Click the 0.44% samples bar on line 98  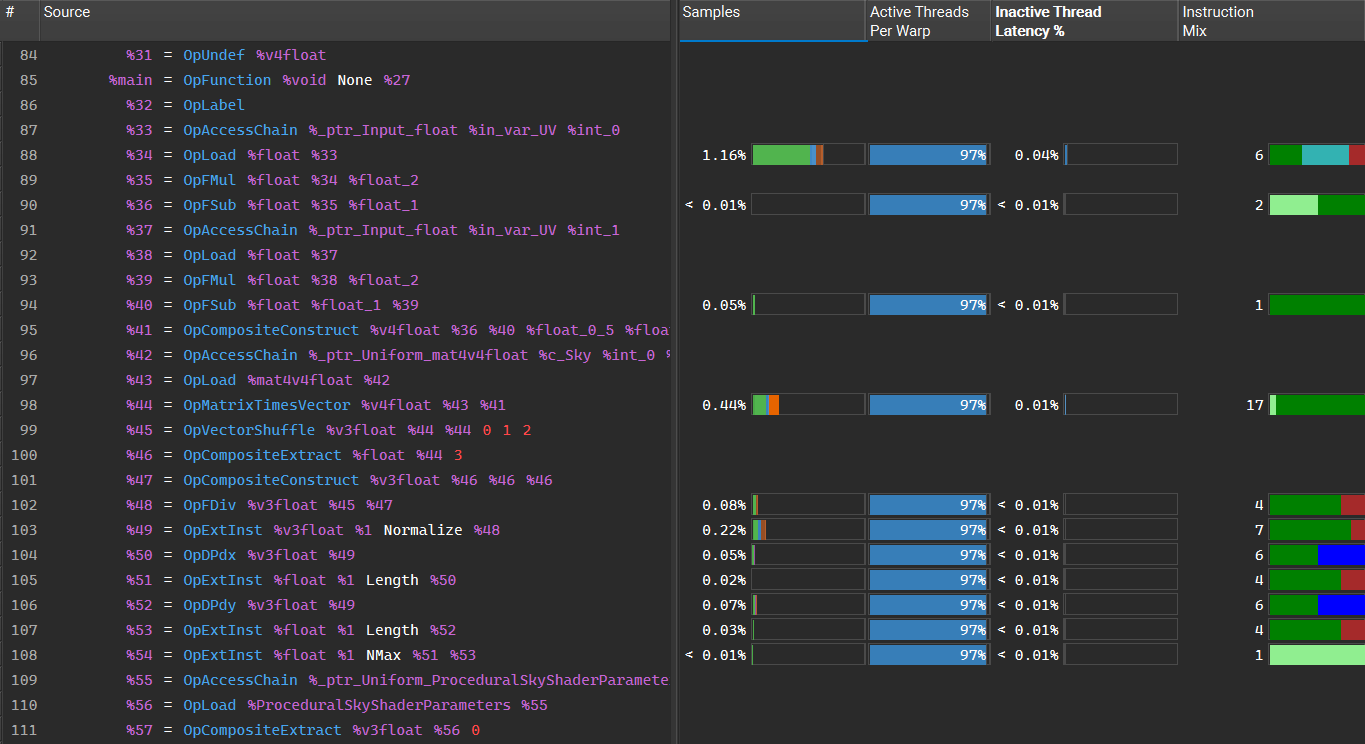(808, 405)
